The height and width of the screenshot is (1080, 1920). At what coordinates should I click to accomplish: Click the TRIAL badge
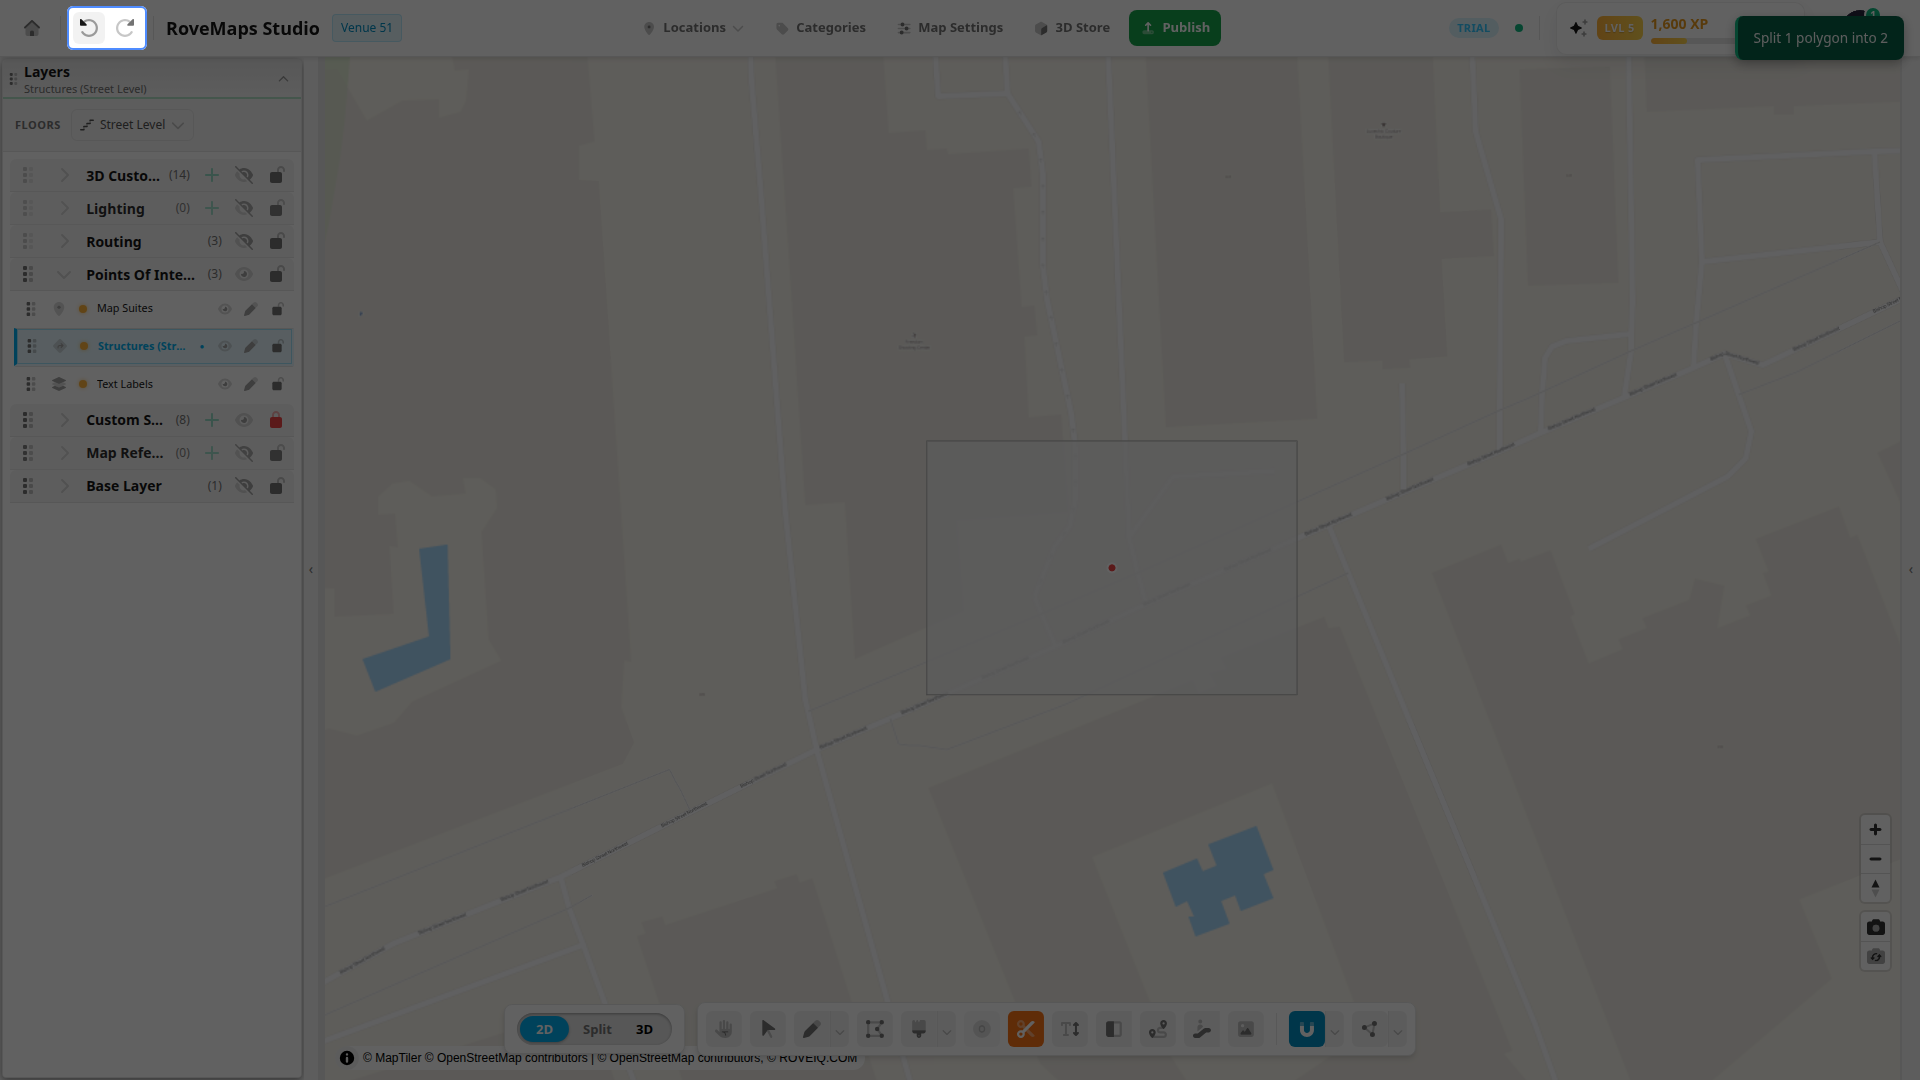[x=1473, y=28]
